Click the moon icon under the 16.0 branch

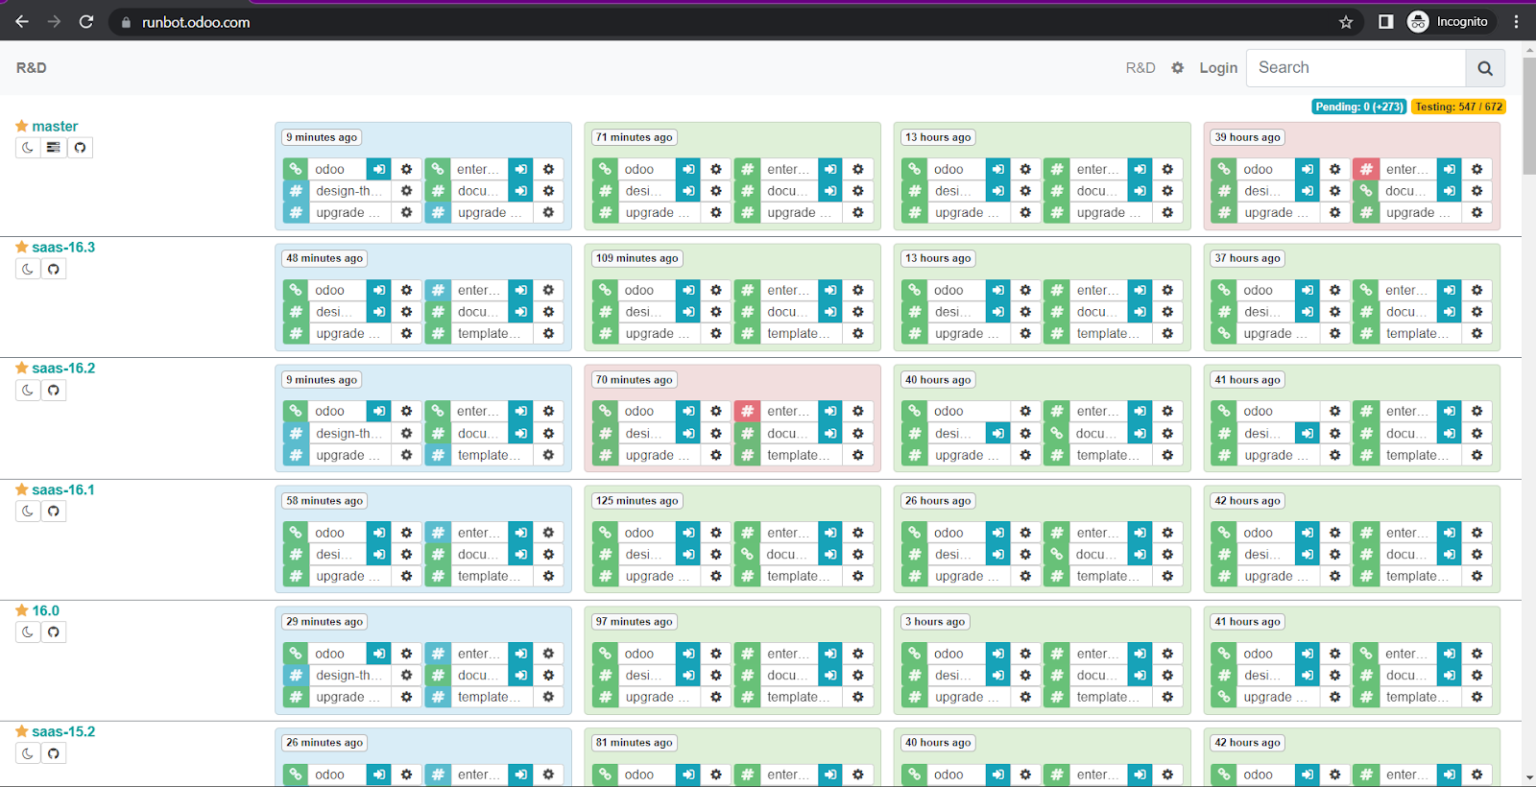pyautogui.click(x=27, y=631)
